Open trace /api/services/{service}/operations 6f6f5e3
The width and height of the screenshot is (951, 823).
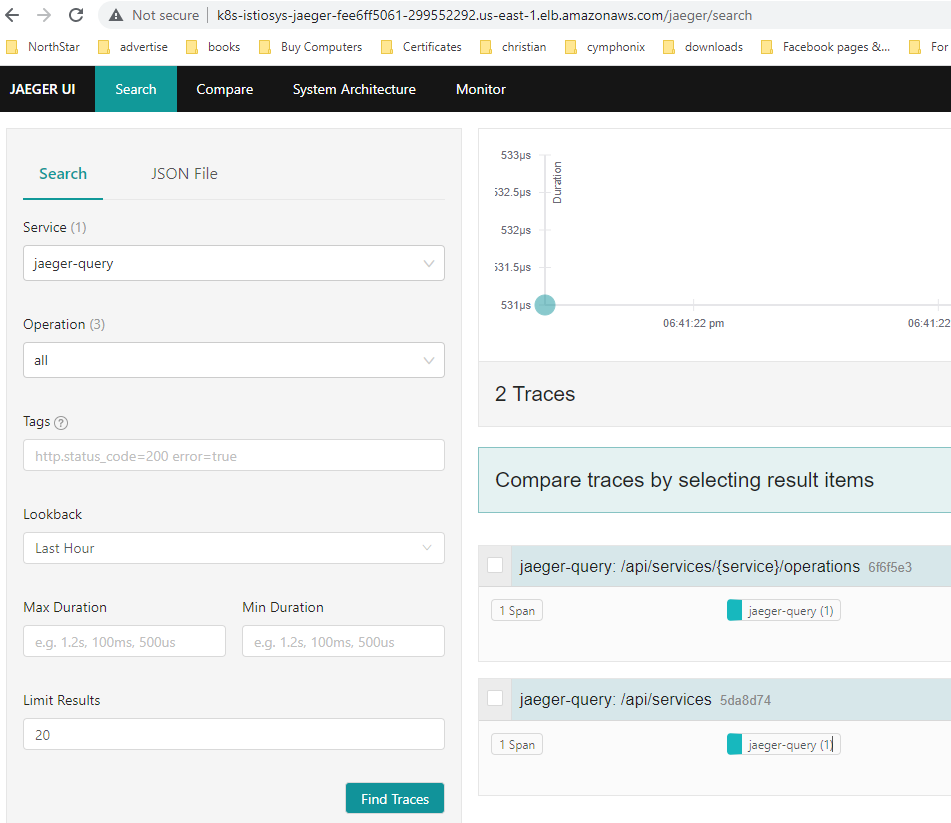pos(716,566)
